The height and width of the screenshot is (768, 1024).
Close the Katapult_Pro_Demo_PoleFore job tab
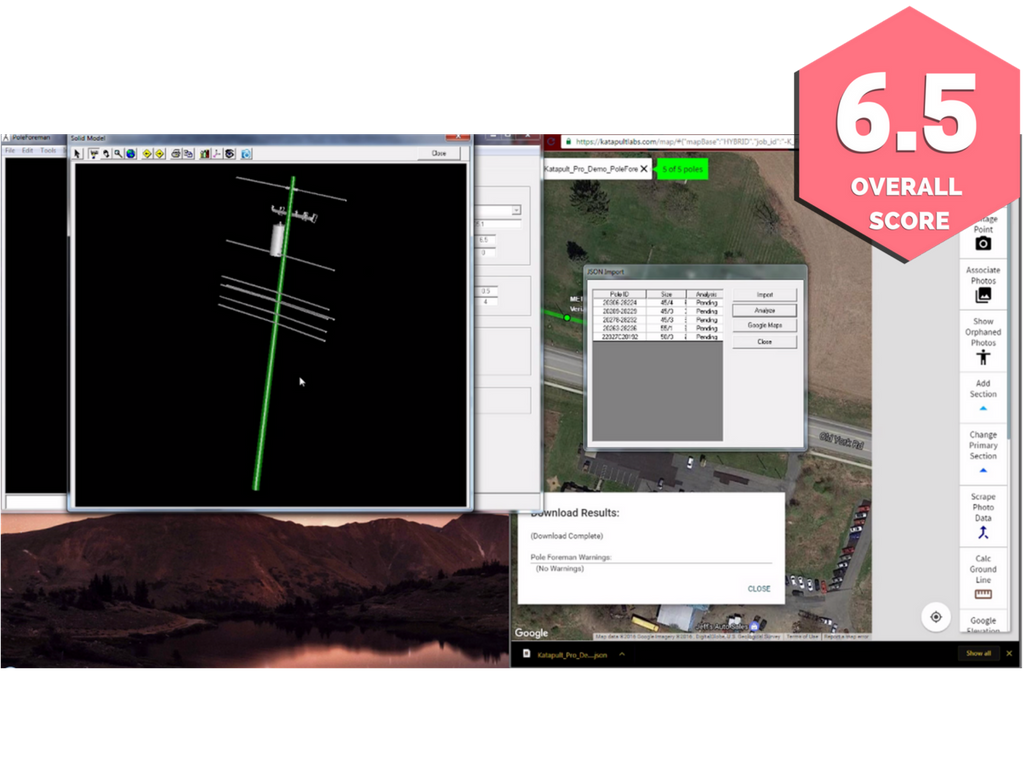pyautogui.click(x=644, y=169)
